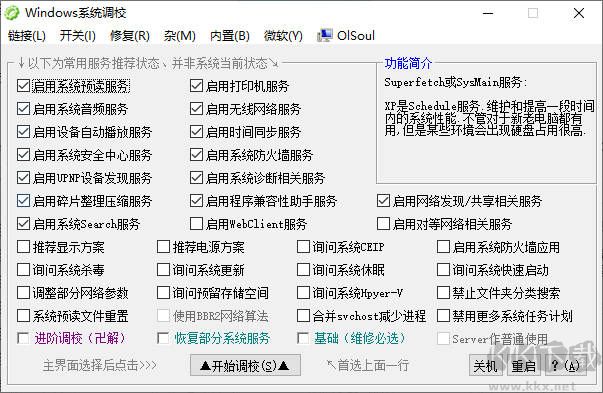Open the 微软(Y) menu
Screen dimensions: 603x393
tap(283, 36)
